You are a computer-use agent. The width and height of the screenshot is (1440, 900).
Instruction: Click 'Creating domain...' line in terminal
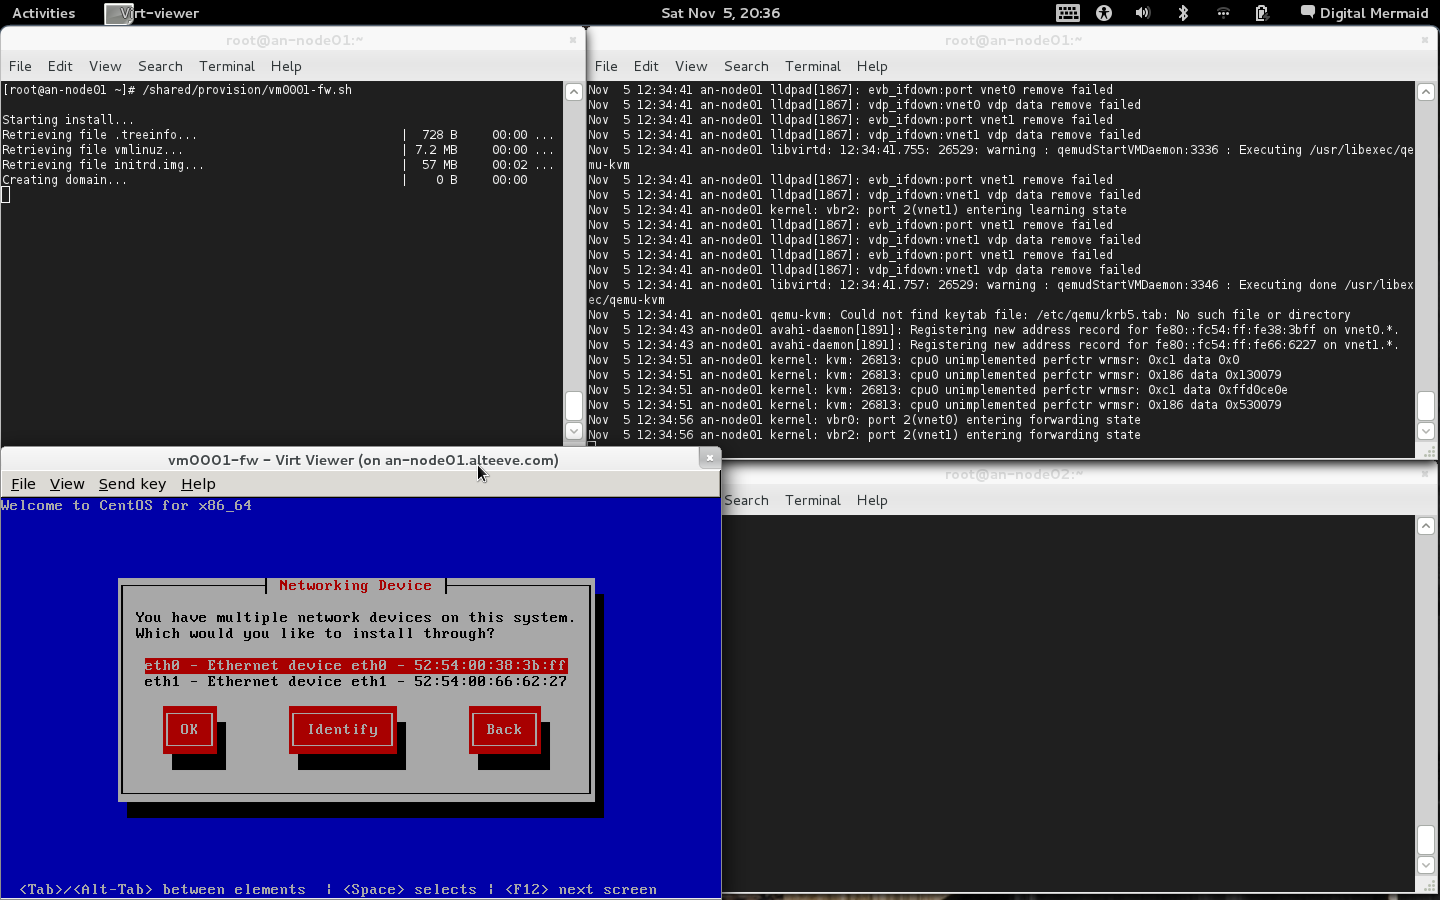(265, 180)
